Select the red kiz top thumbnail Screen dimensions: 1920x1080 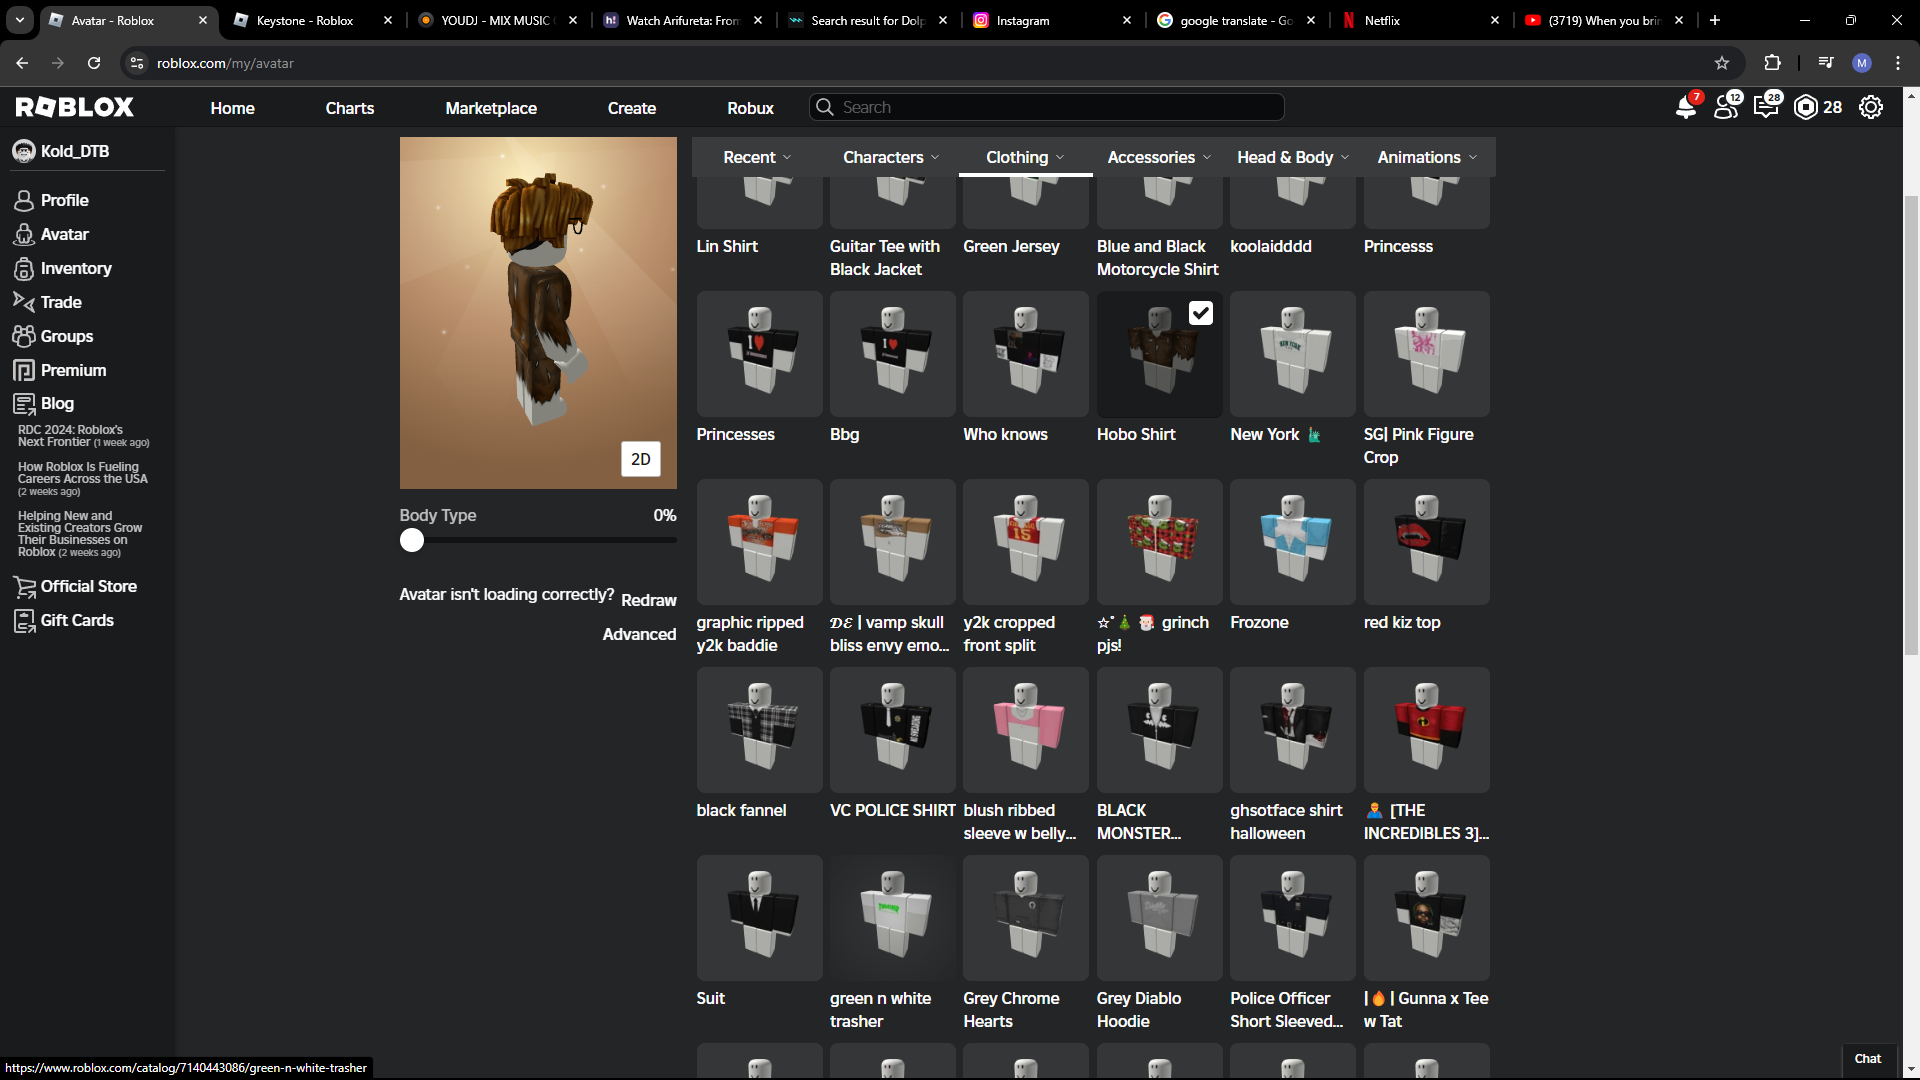point(1427,542)
